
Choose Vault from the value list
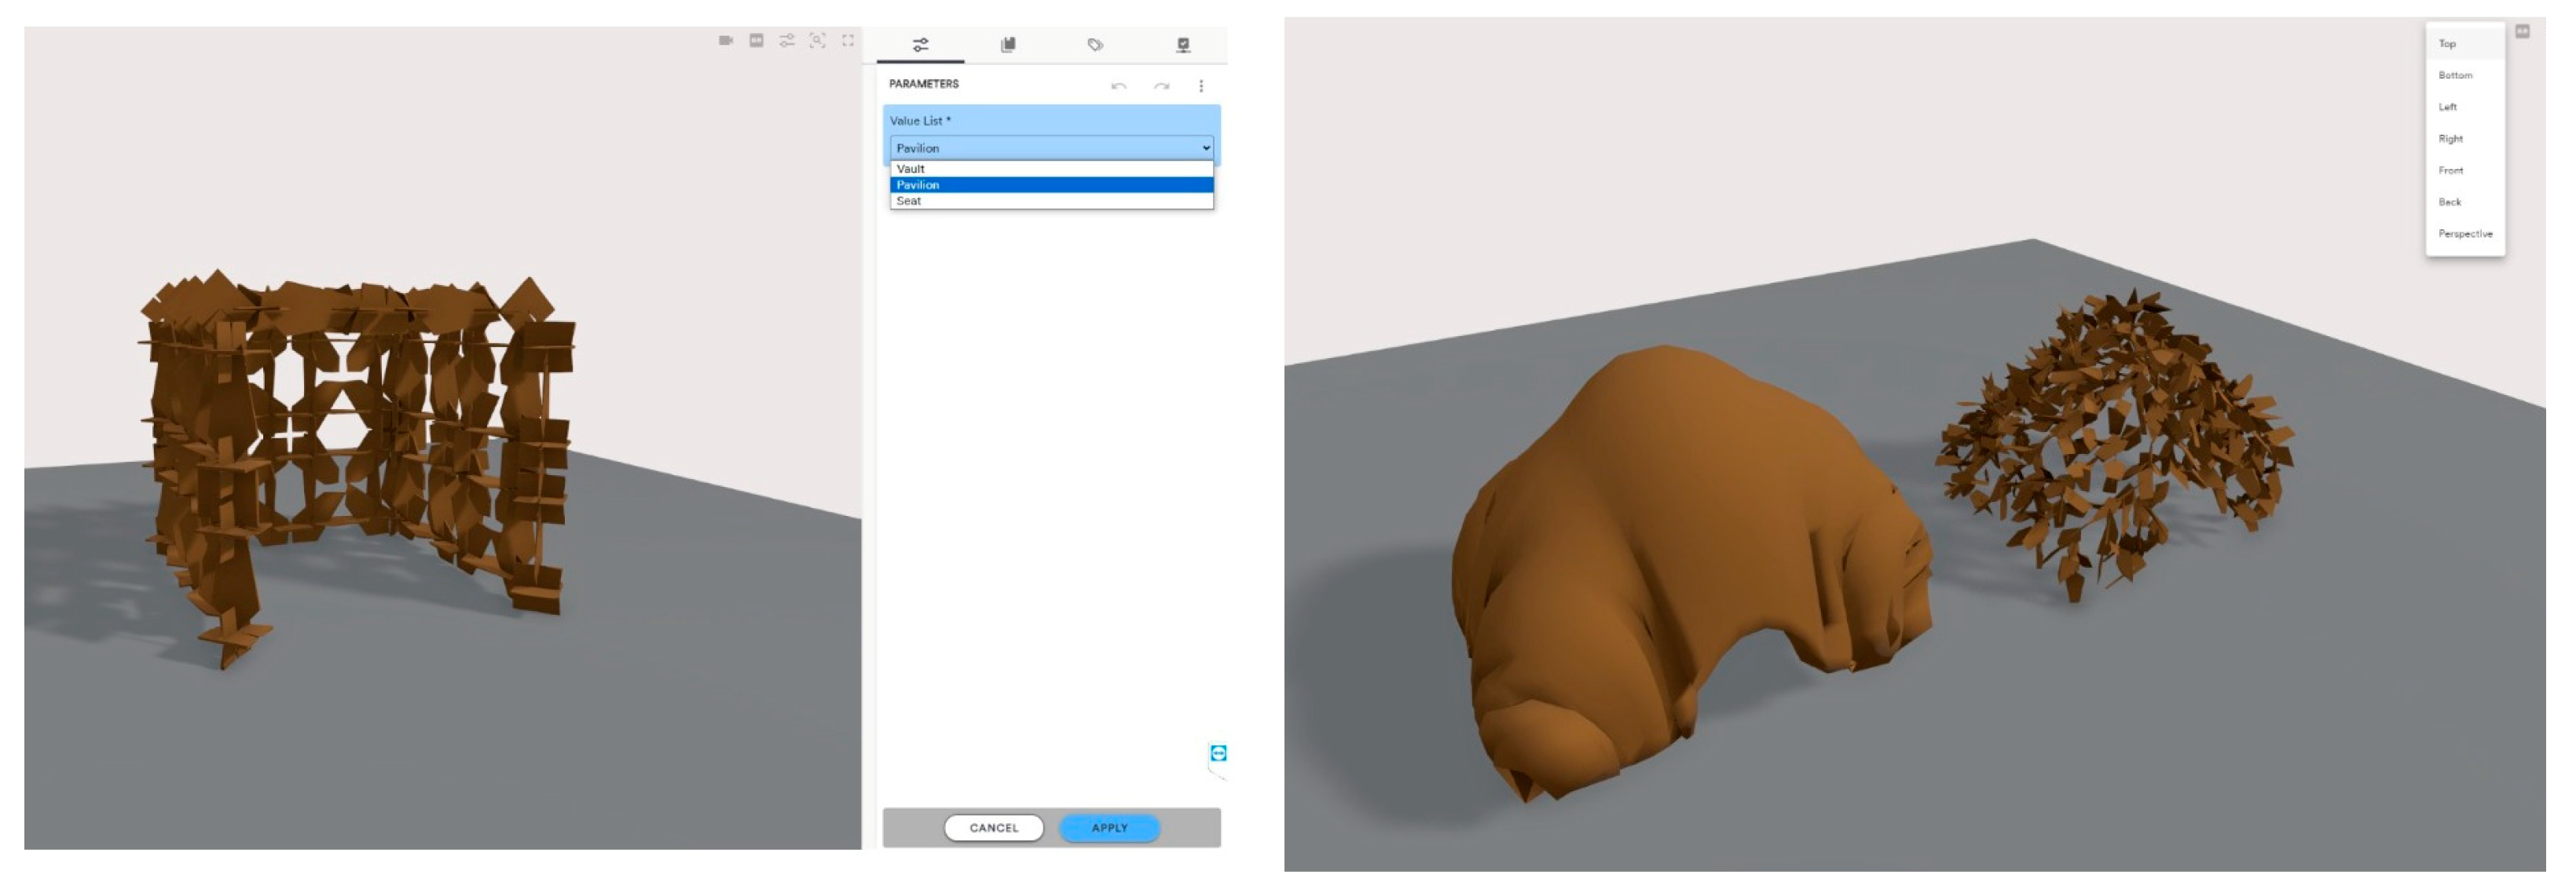tap(911, 169)
